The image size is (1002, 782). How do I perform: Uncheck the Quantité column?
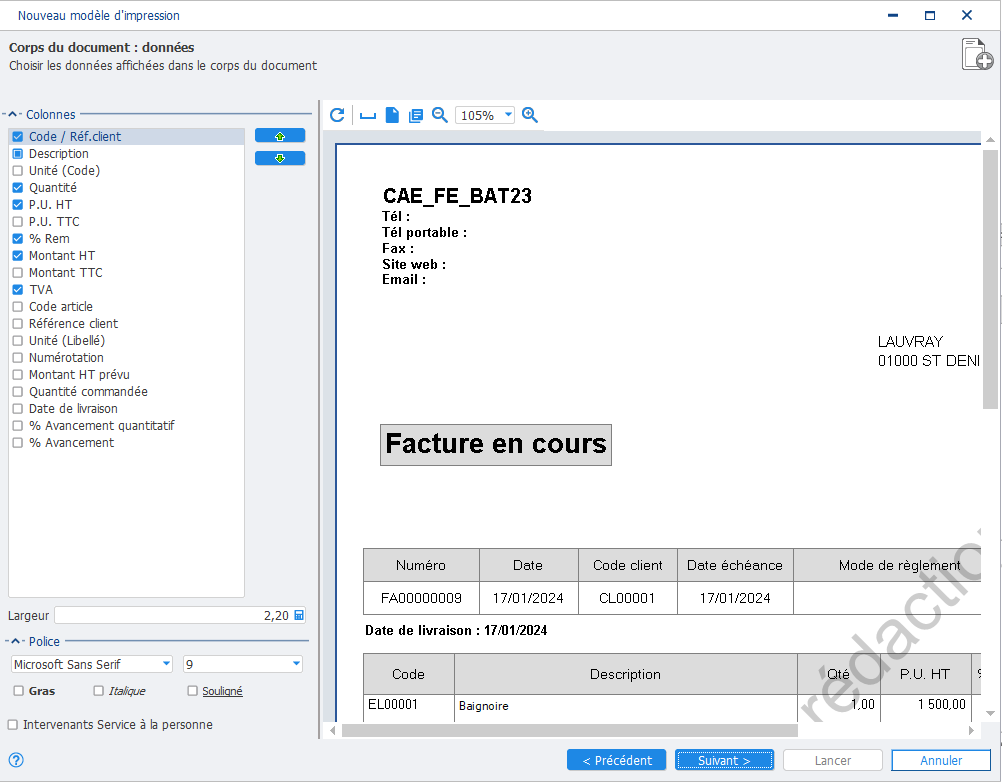(x=18, y=188)
